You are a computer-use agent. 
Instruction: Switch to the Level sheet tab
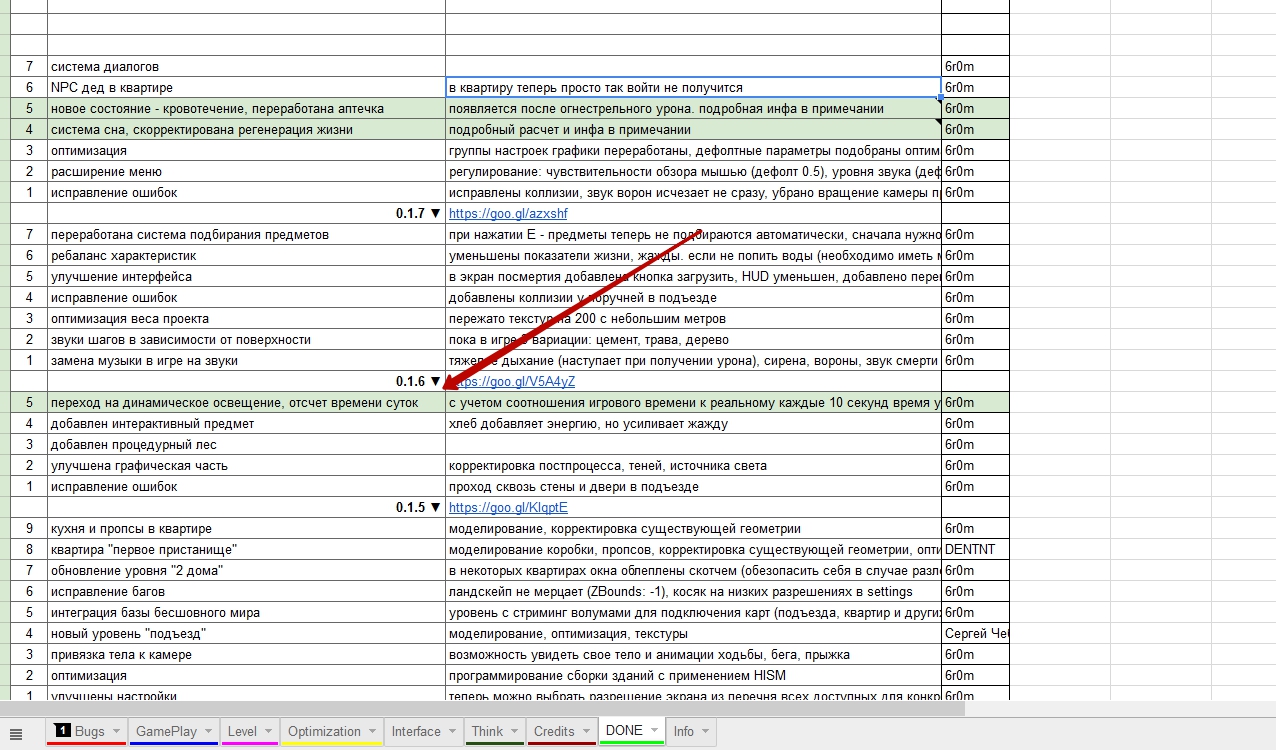[x=242, y=731]
